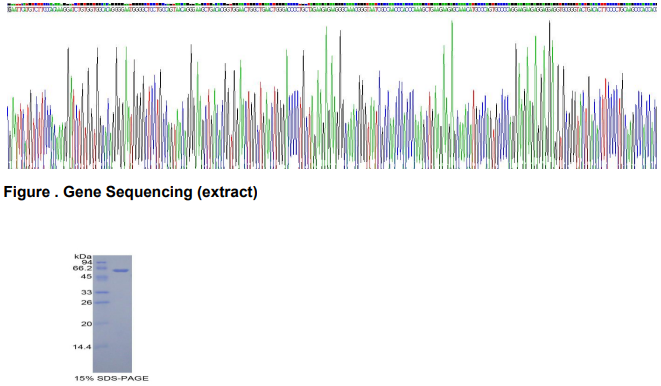661x386 pixels.
Task: Click the 66.2 kDa marker band
Action: (x=101, y=268)
